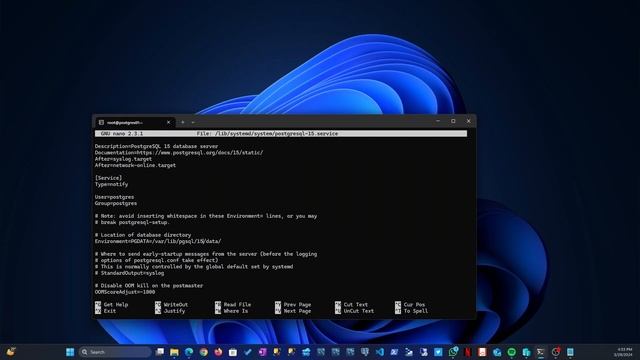Click the '# StandardOutput=syslog' line

129,273
